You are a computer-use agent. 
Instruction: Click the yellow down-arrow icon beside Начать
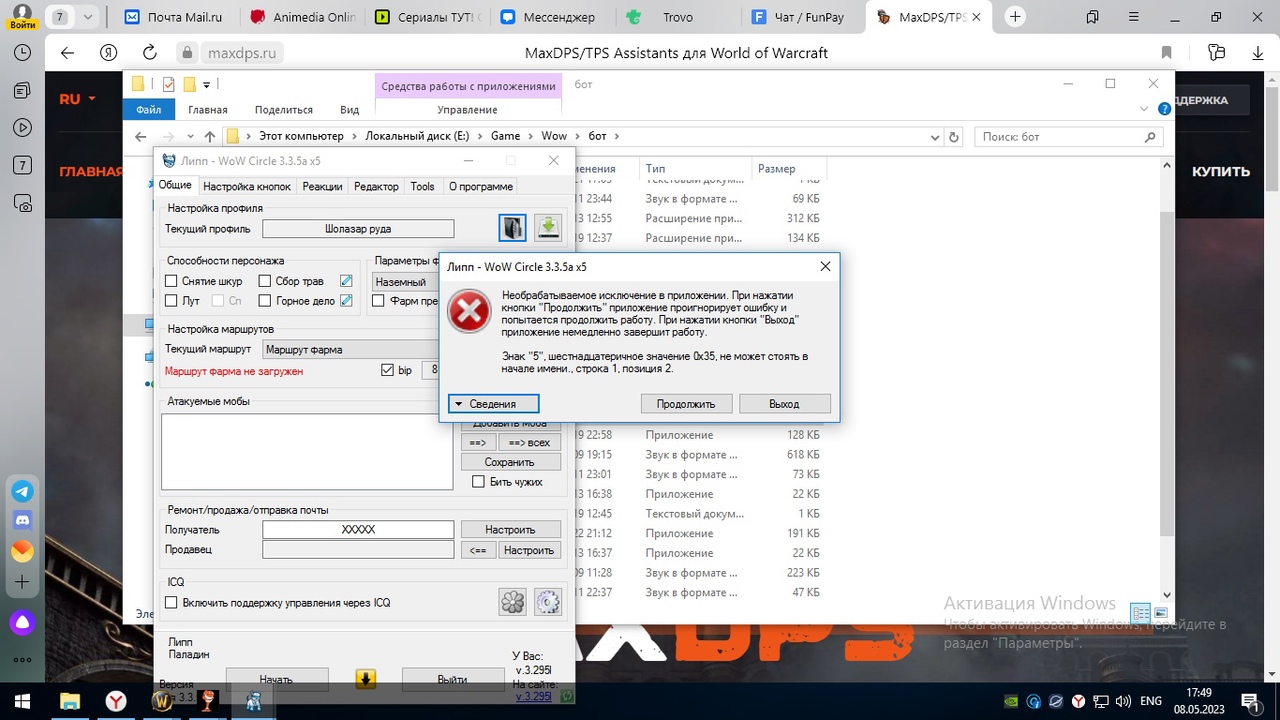tap(366, 679)
